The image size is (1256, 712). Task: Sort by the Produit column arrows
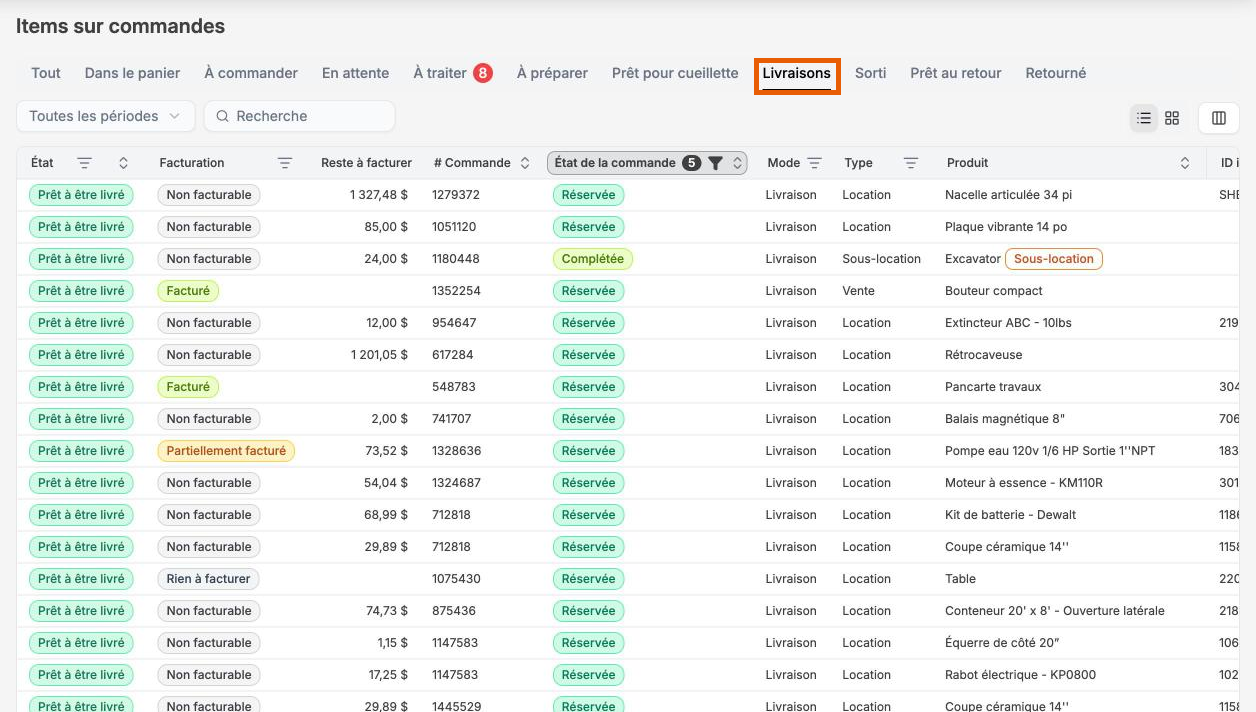pyautogui.click(x=1185, y=163)
